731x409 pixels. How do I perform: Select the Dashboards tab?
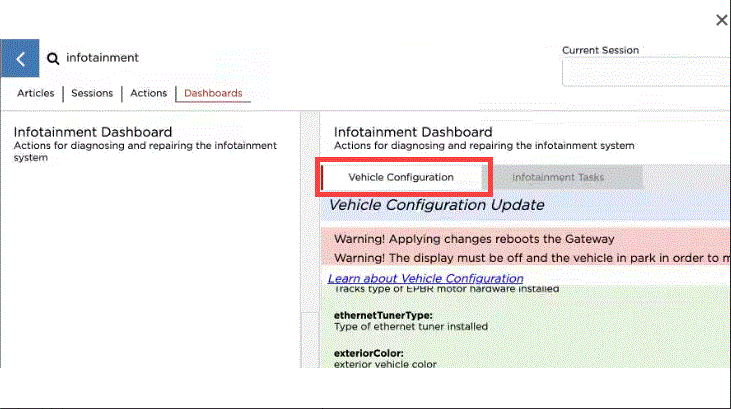(213, 93)
